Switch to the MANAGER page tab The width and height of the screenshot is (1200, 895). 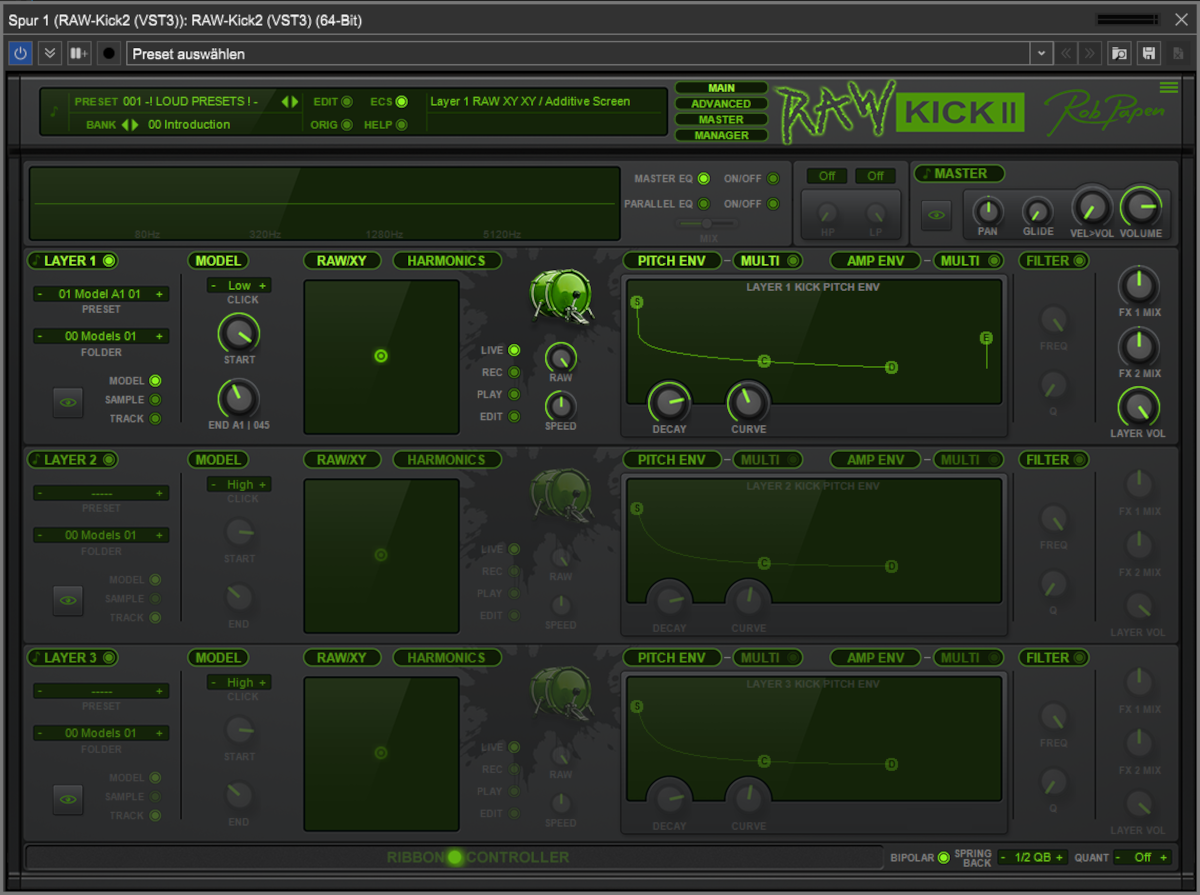pos(721,135)
